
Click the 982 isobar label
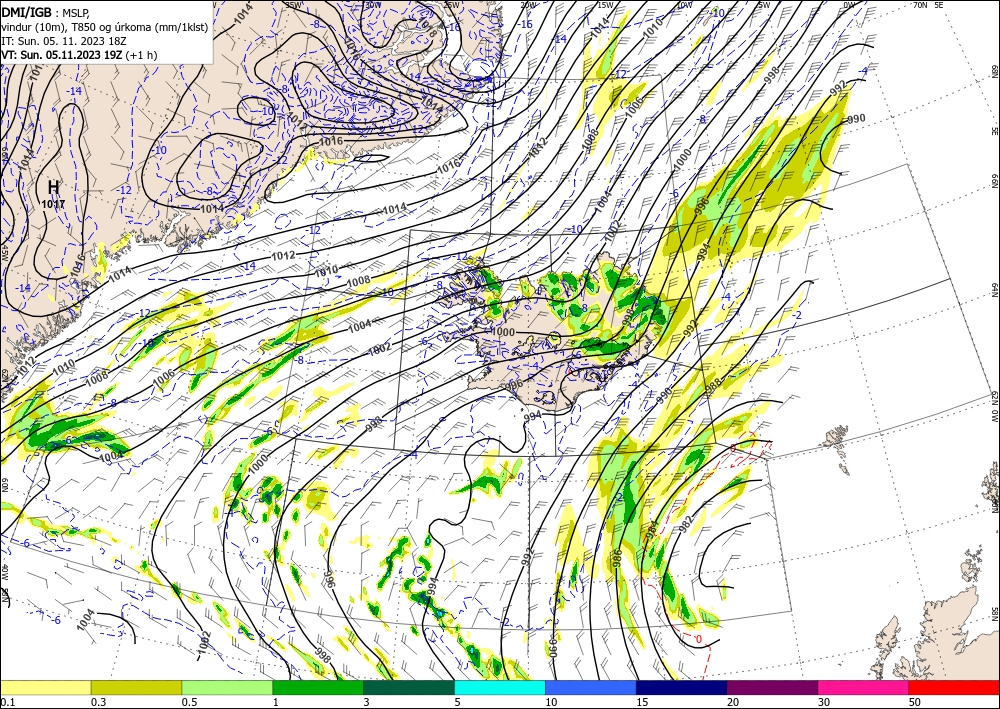click(x=686, y=523)
